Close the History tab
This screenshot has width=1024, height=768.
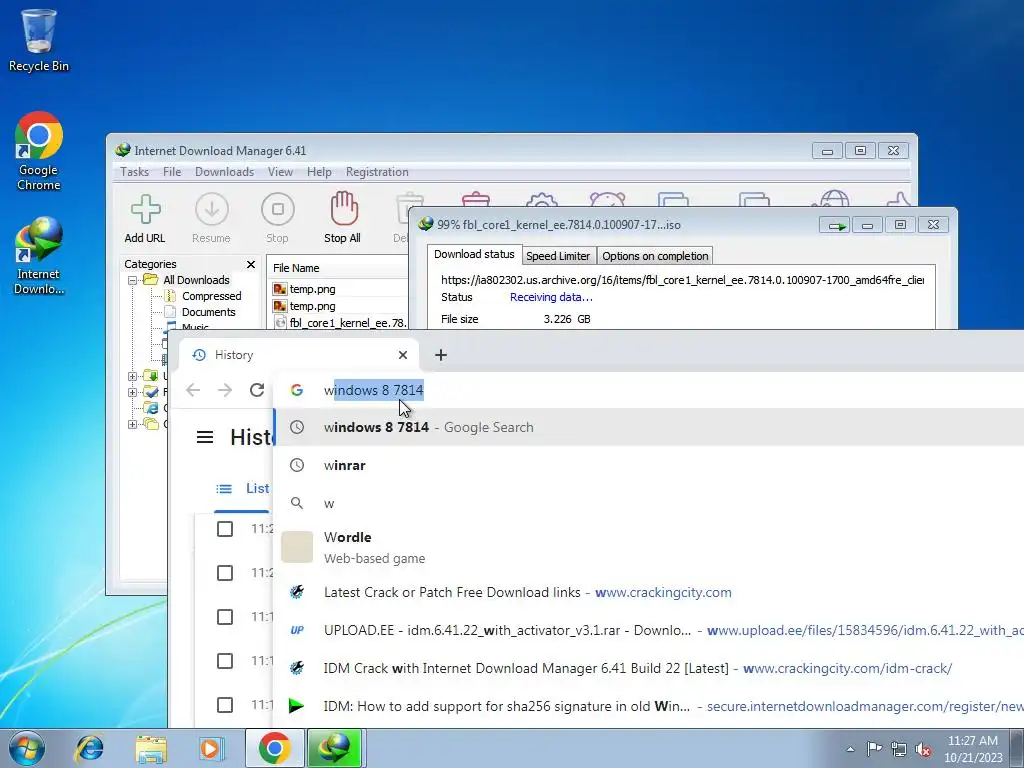[x=403, y=355]
